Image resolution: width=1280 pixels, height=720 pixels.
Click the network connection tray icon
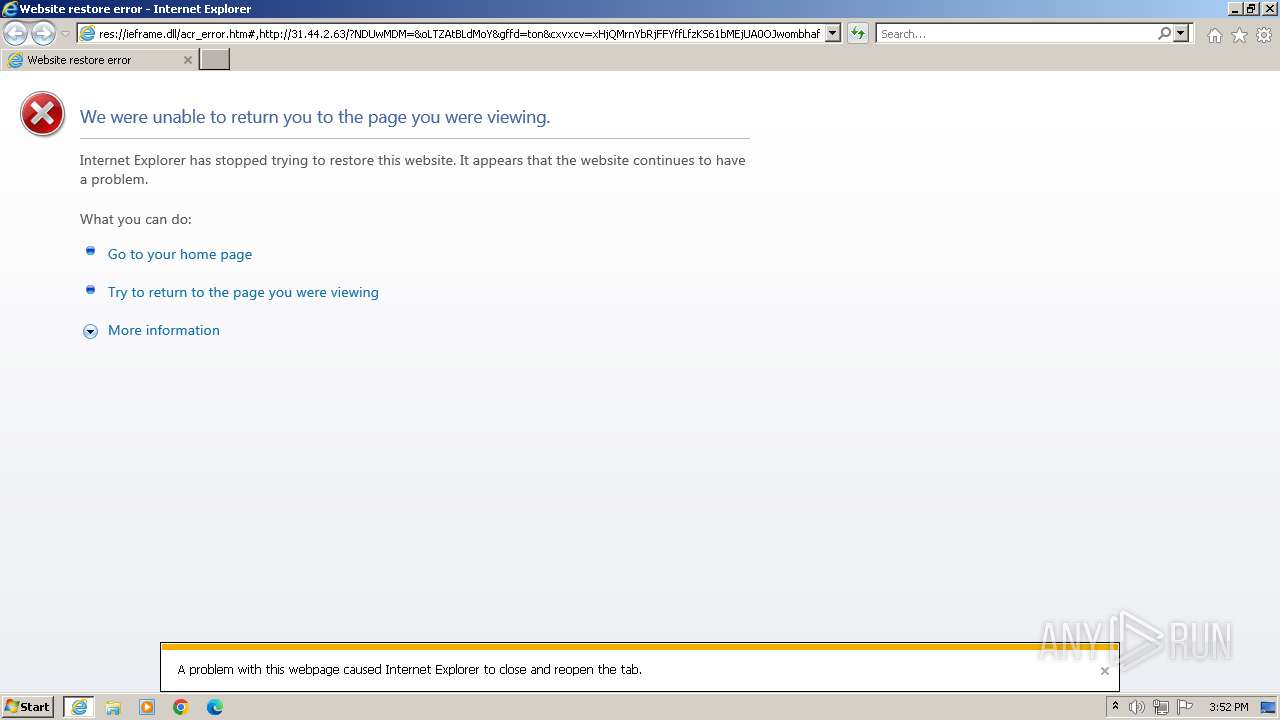tap(1161, 707)
